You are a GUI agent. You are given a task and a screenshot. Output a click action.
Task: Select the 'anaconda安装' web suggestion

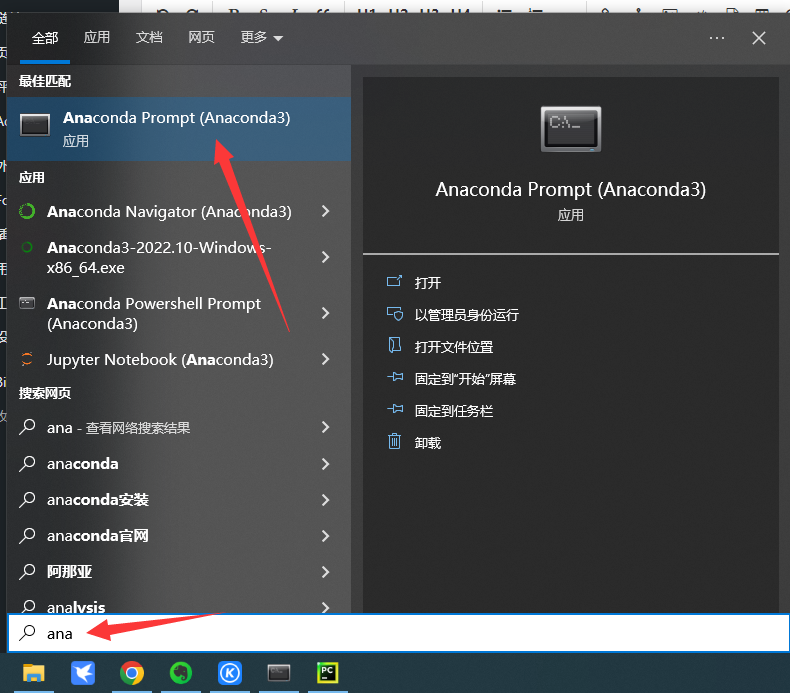coord(98,500)
